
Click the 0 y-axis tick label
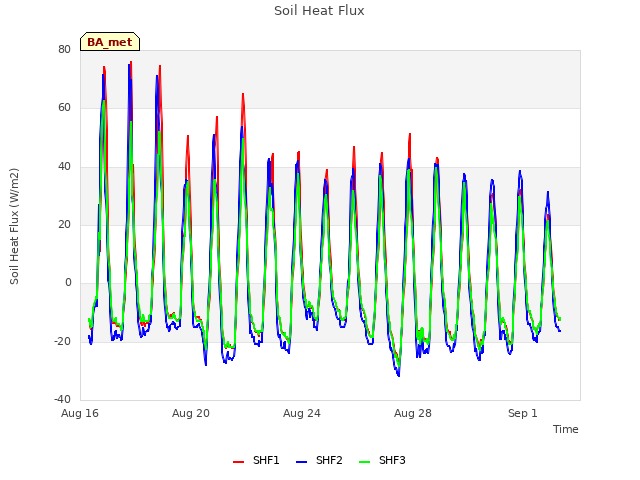coord(68,282)
